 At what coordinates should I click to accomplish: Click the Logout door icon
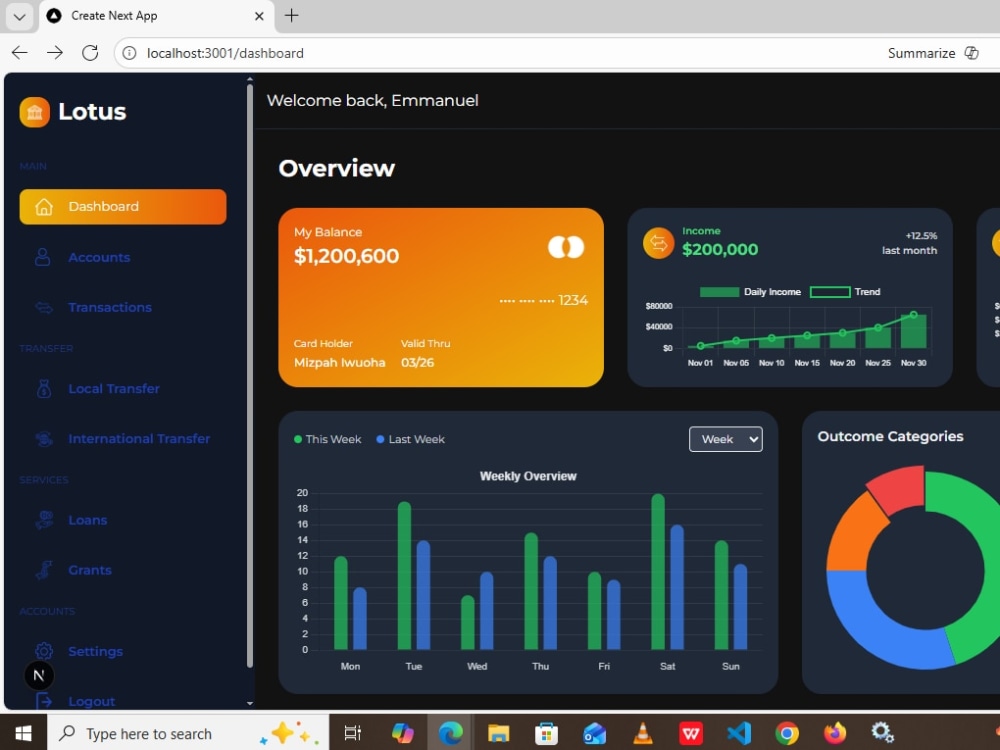pyautogui.click(x=44, y=701)
